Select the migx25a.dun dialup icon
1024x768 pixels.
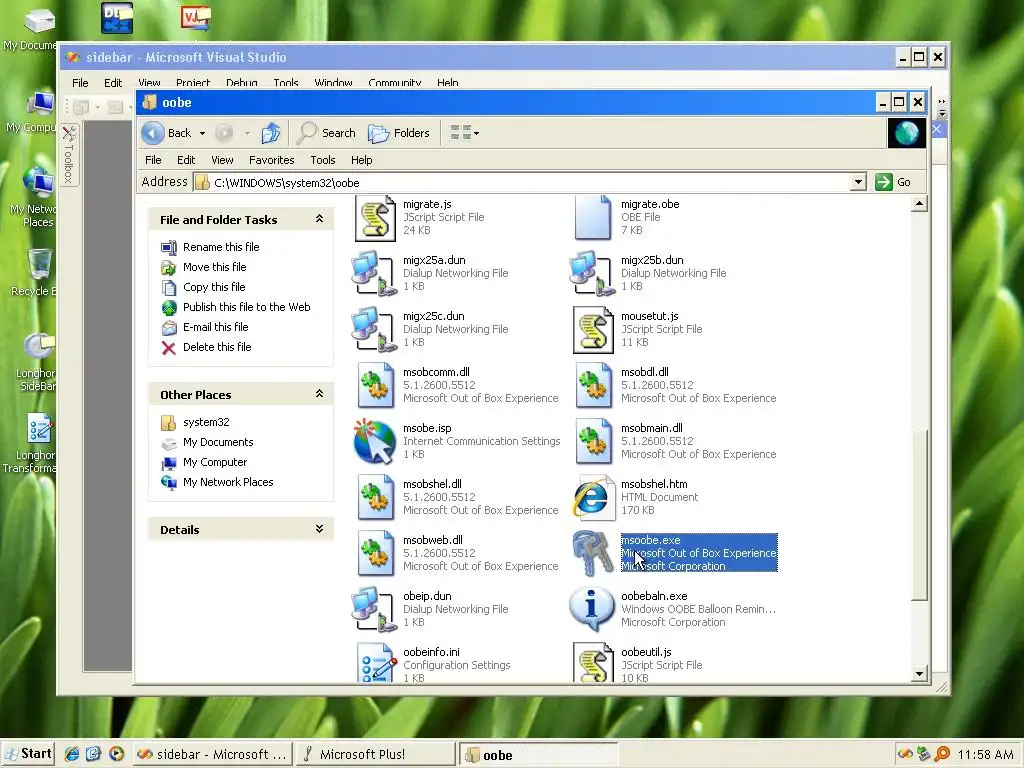[375, 273]
